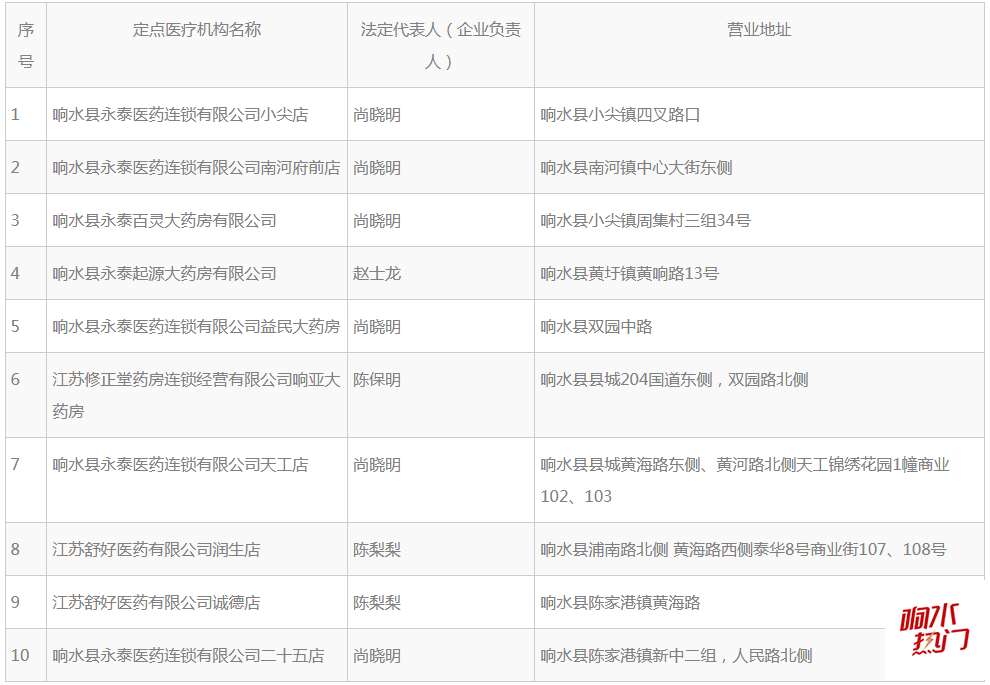Screen dimensions: 990x685
Task: Select 尚晓明 in the 益民大药房 row
Action: pyautogui.click(x=377, y=327)
